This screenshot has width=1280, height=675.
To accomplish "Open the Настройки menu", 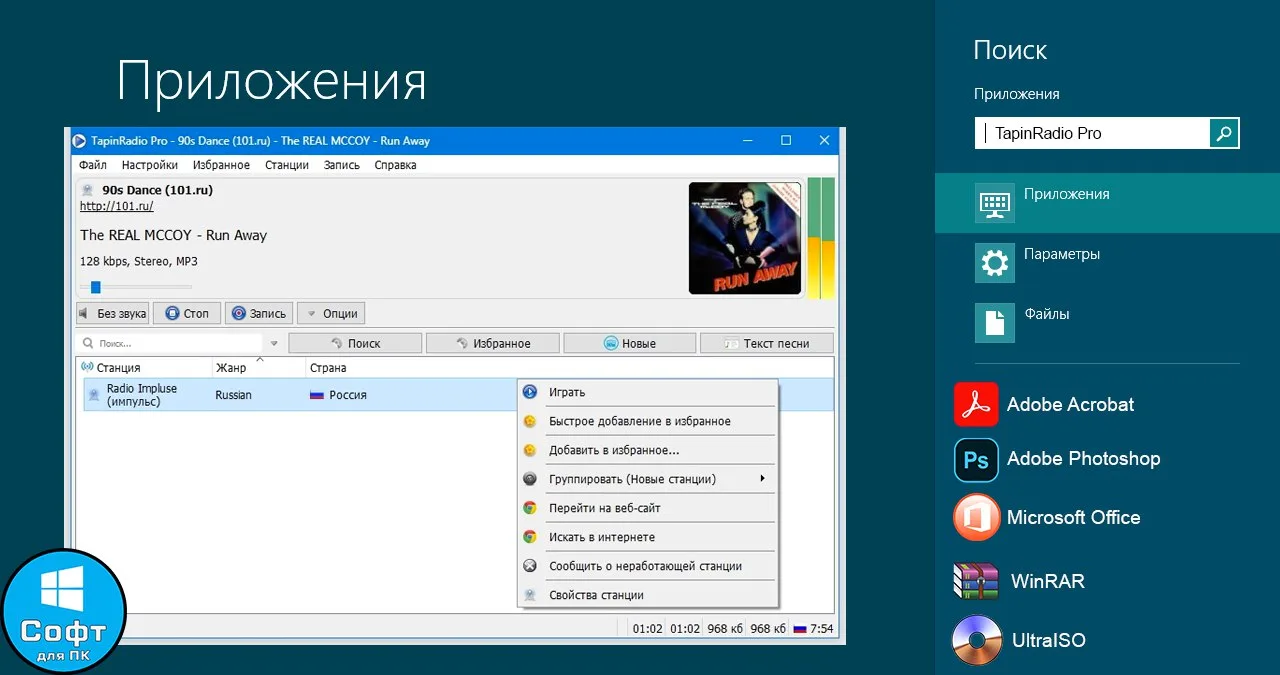I will tap(150, 165).
